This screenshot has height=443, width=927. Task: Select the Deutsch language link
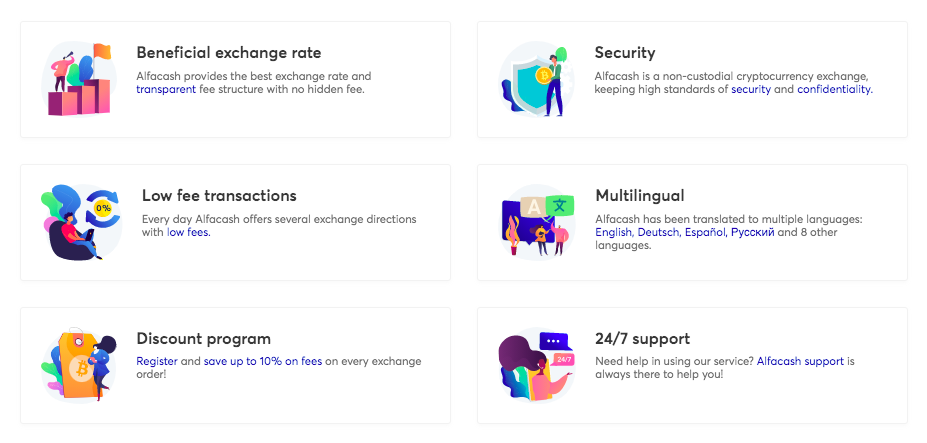(x=660, y=232)
